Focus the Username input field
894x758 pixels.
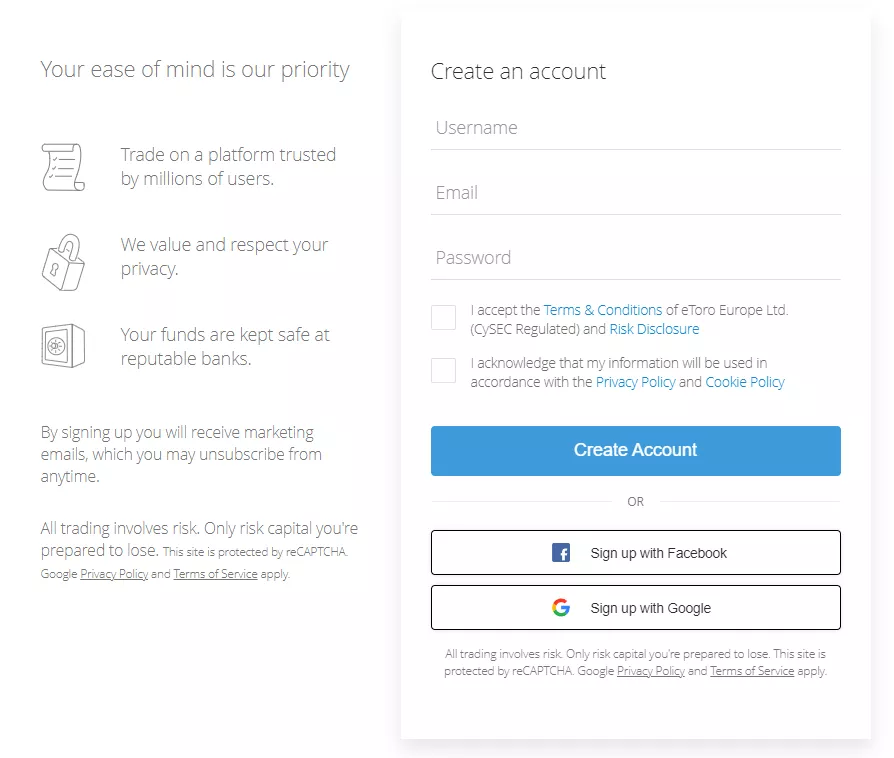[x=635, y=129]
